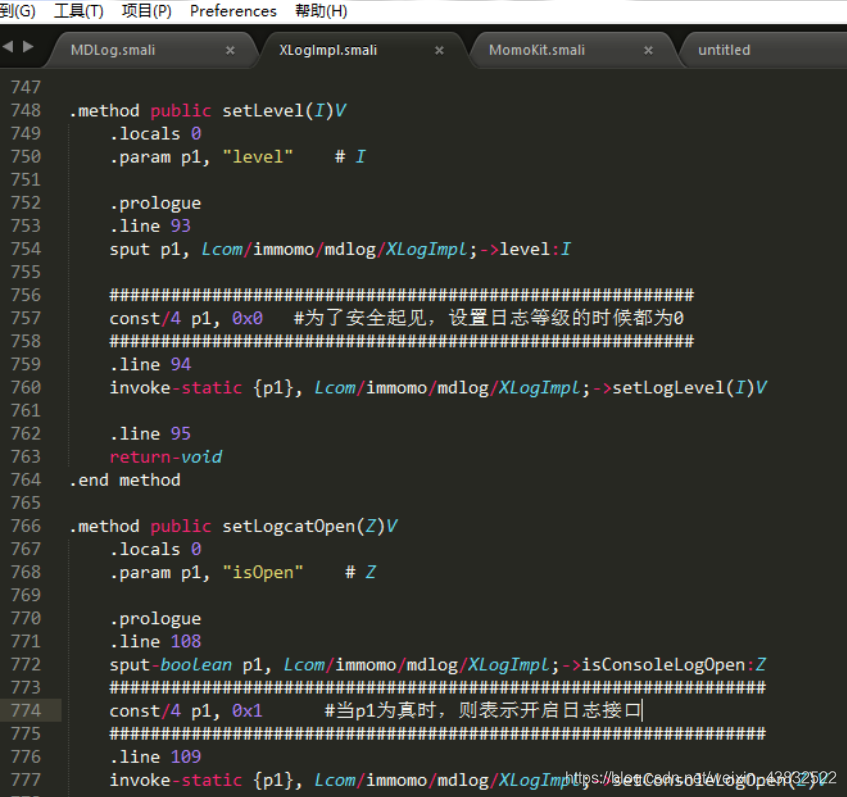Click the right tab scroll arrow
Screen dimensions: 847x797
pos(28,47)
